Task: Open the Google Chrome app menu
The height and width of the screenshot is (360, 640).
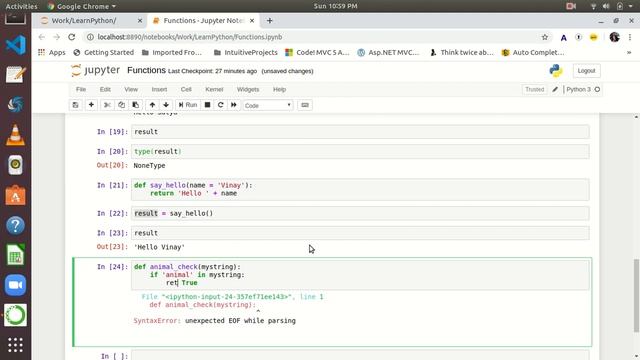Action: point(82,6)
